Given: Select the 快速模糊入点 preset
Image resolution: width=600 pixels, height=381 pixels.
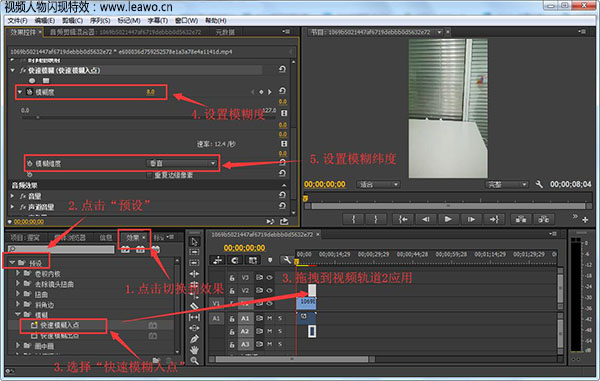Looking at the screenshot, I should [59, 325].
